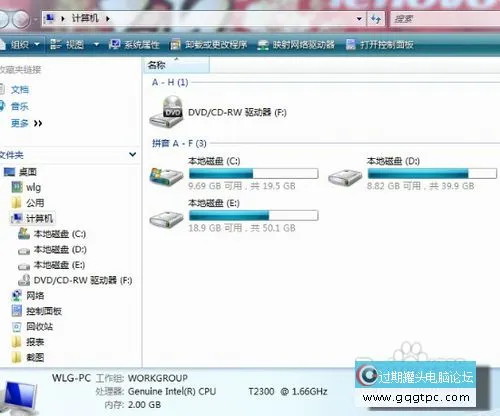Screen dimensions: 500x416
Task: Click 本地磁盘 (E:) label in main pane
Action: (214, 203)
